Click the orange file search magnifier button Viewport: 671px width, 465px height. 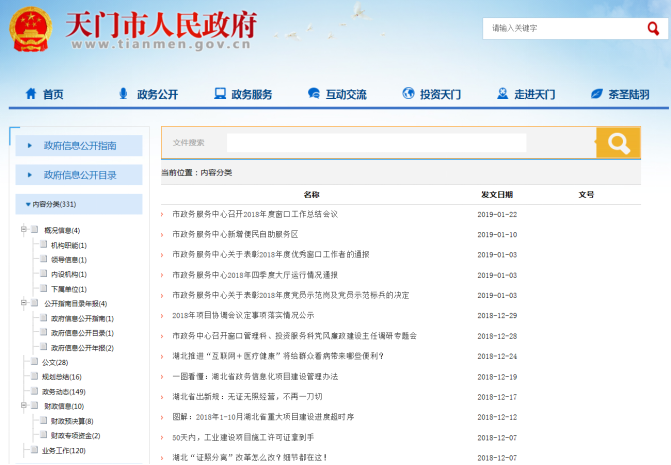617,142
